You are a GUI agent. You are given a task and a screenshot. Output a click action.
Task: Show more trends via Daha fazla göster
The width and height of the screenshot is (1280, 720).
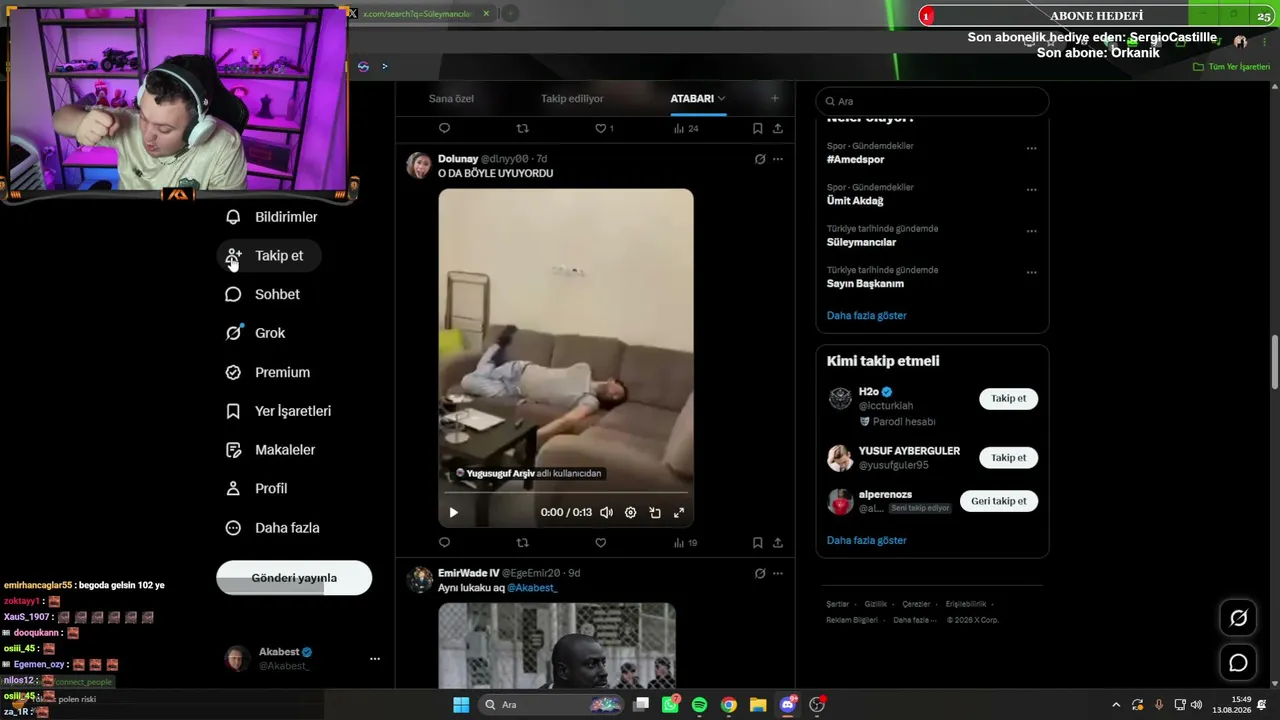[866, 316]
